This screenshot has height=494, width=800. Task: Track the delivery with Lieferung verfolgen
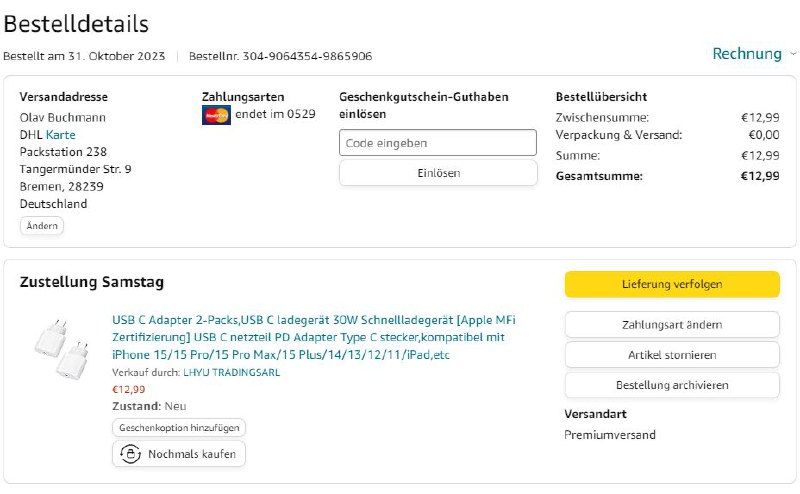(x=672, y=284)
